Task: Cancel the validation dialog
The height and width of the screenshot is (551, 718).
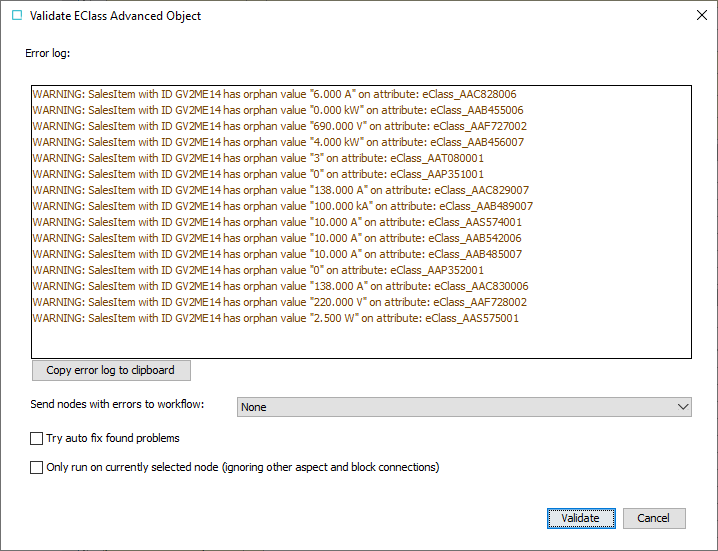Action: (653, 518)
